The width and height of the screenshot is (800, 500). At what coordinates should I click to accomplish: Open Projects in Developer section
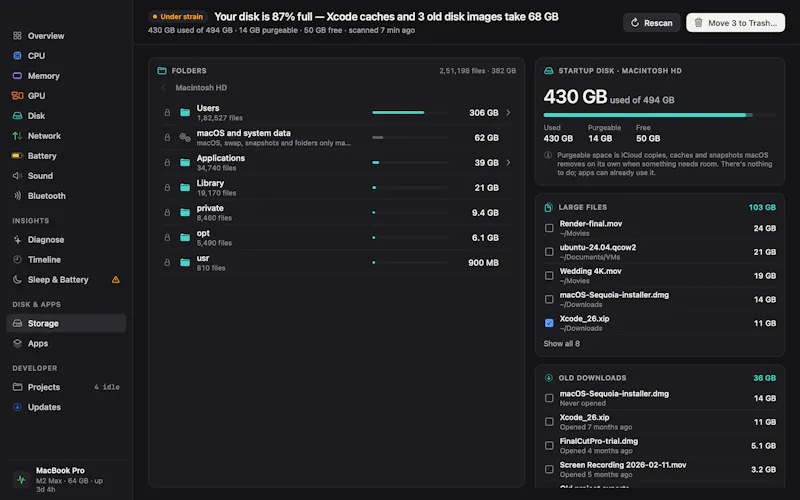pos(66,387)
